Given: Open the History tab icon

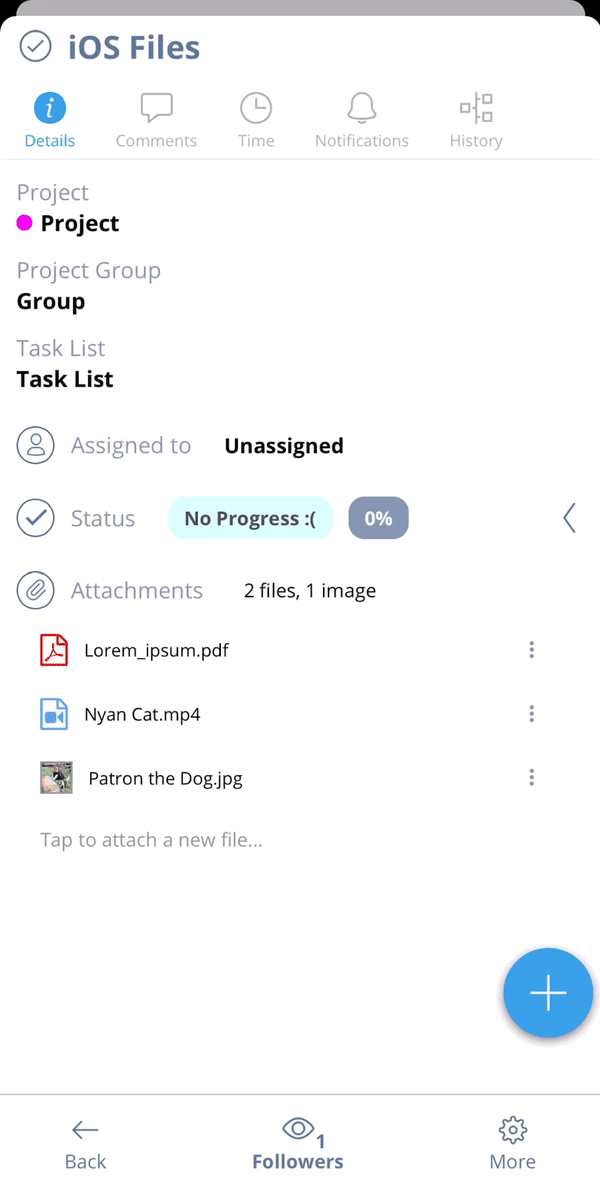Looking at the screenshot, I should coord(476,109).
